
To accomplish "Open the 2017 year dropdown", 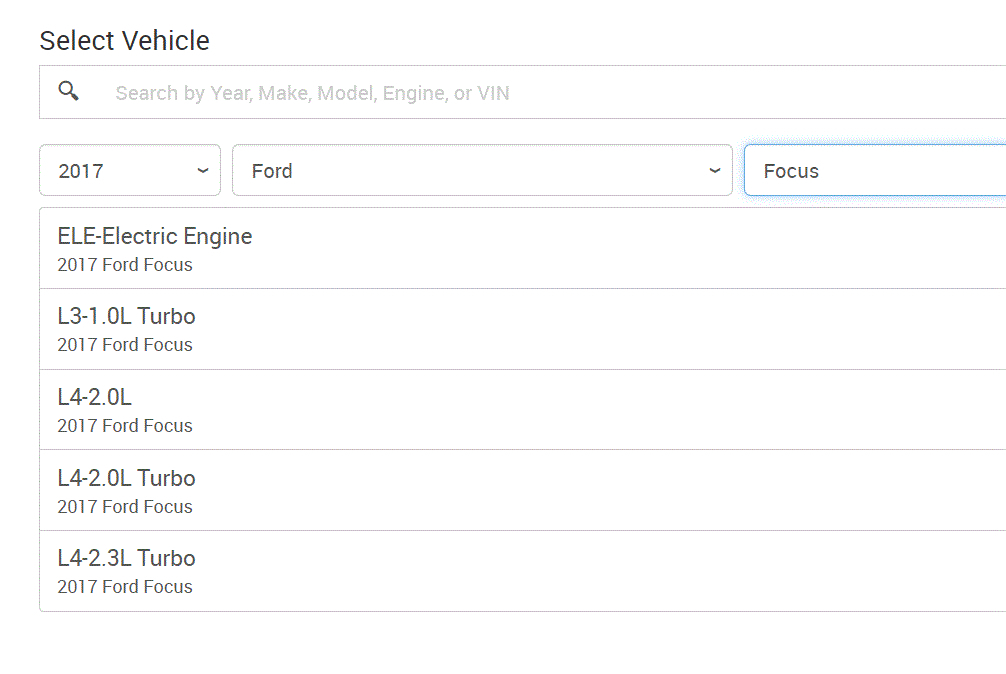I will [129, 171].
